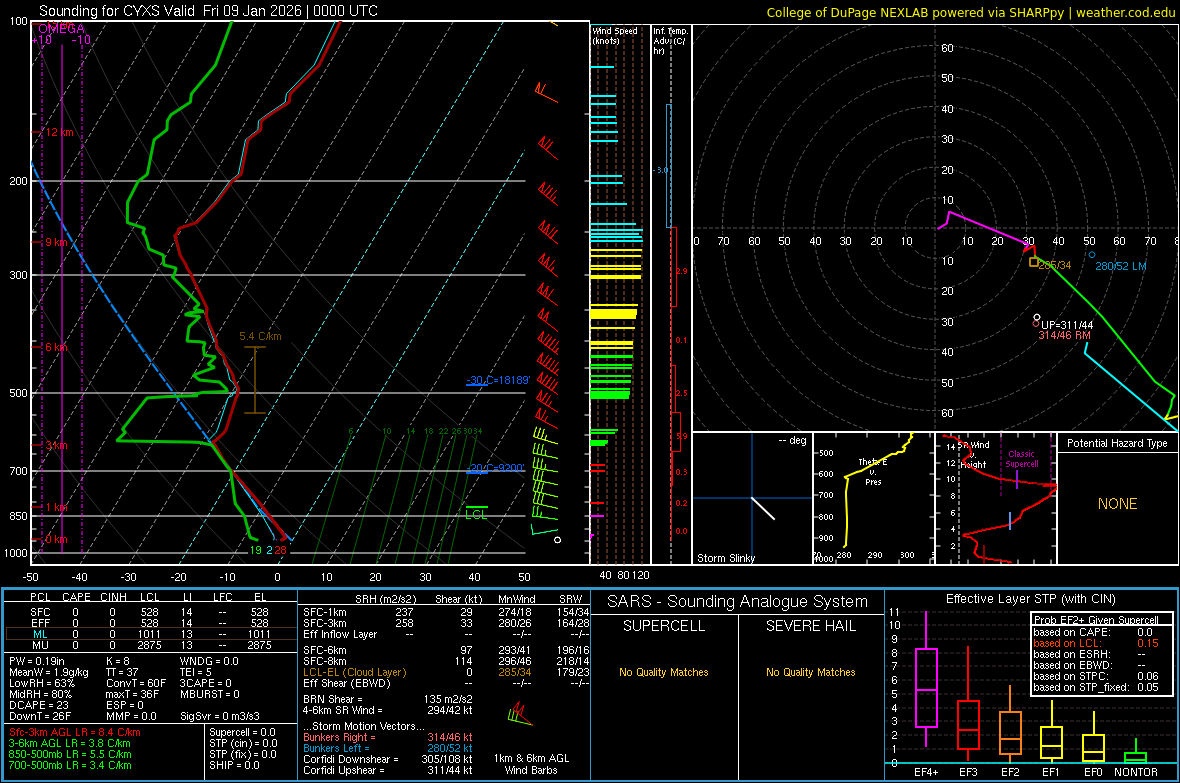This screenshot has height=783, width=1180.
Task: Click the Bunkers Right = 314/46 kt entry
Action: 388,738
